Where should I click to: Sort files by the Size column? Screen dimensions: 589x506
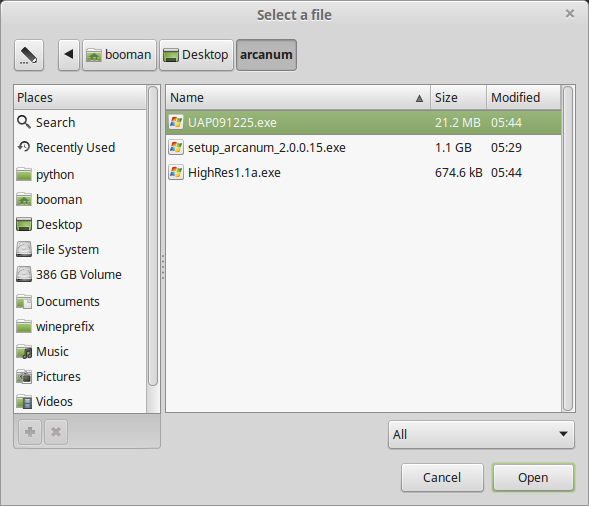pyautogui.click(x=458, y=98)
